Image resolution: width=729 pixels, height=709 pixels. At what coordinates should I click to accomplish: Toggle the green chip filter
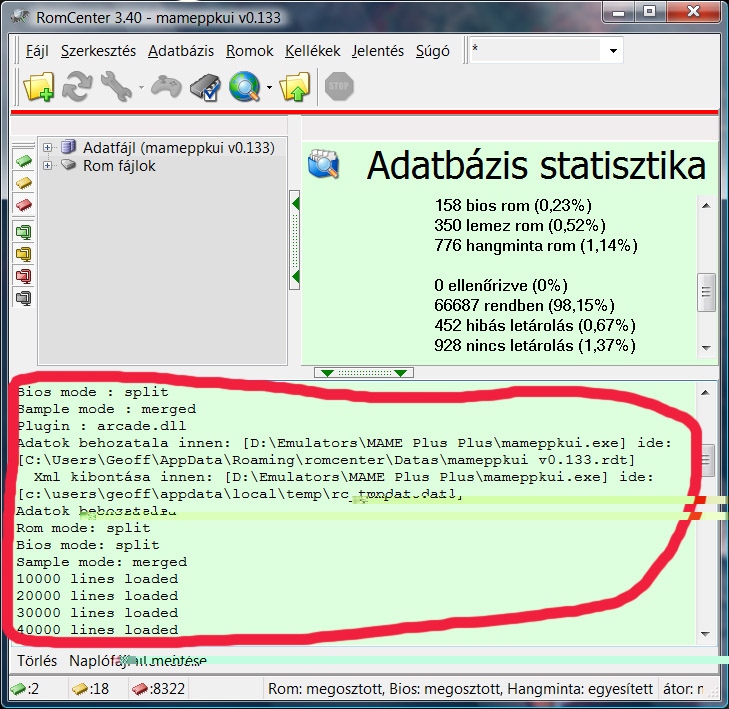click(x=24, y=161)
